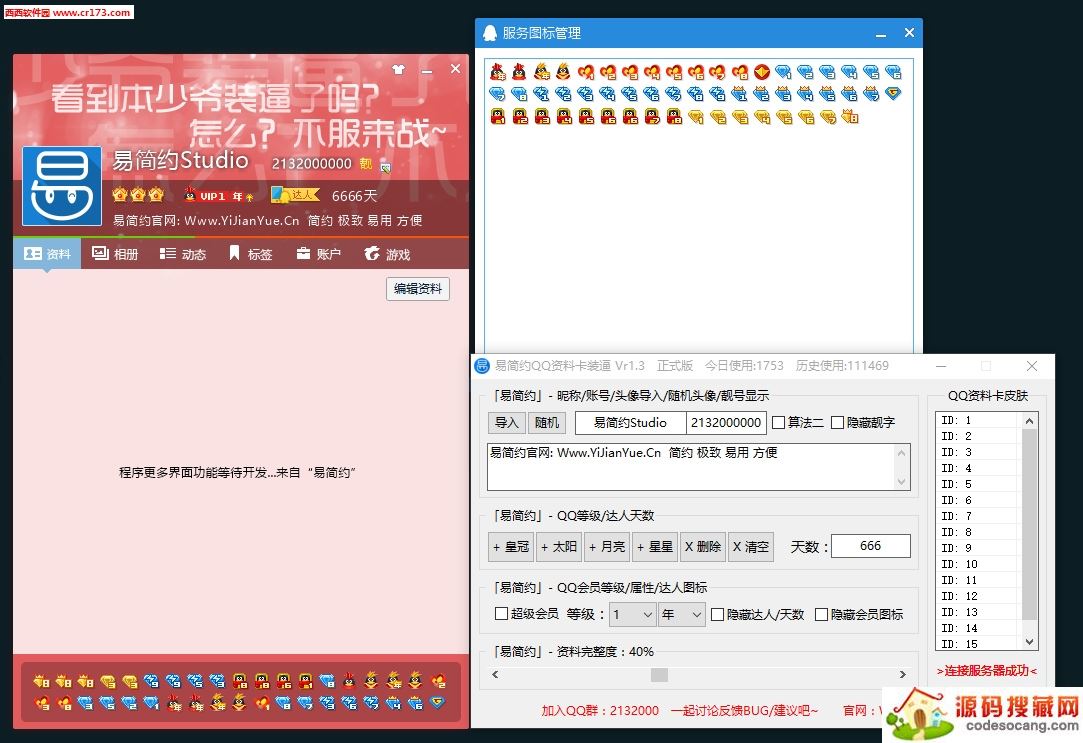Open the 游戏 tab

click(387, 254)
